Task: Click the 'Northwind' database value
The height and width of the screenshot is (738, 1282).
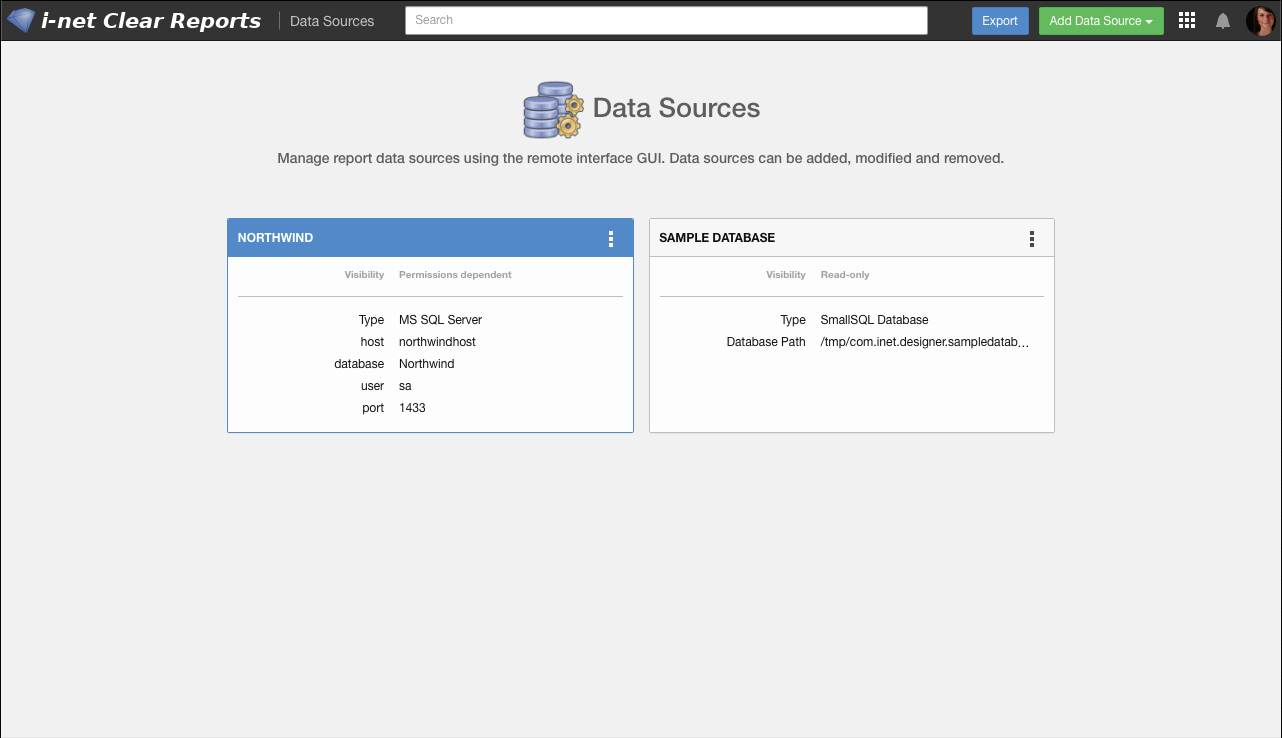Action: [427, 364]
